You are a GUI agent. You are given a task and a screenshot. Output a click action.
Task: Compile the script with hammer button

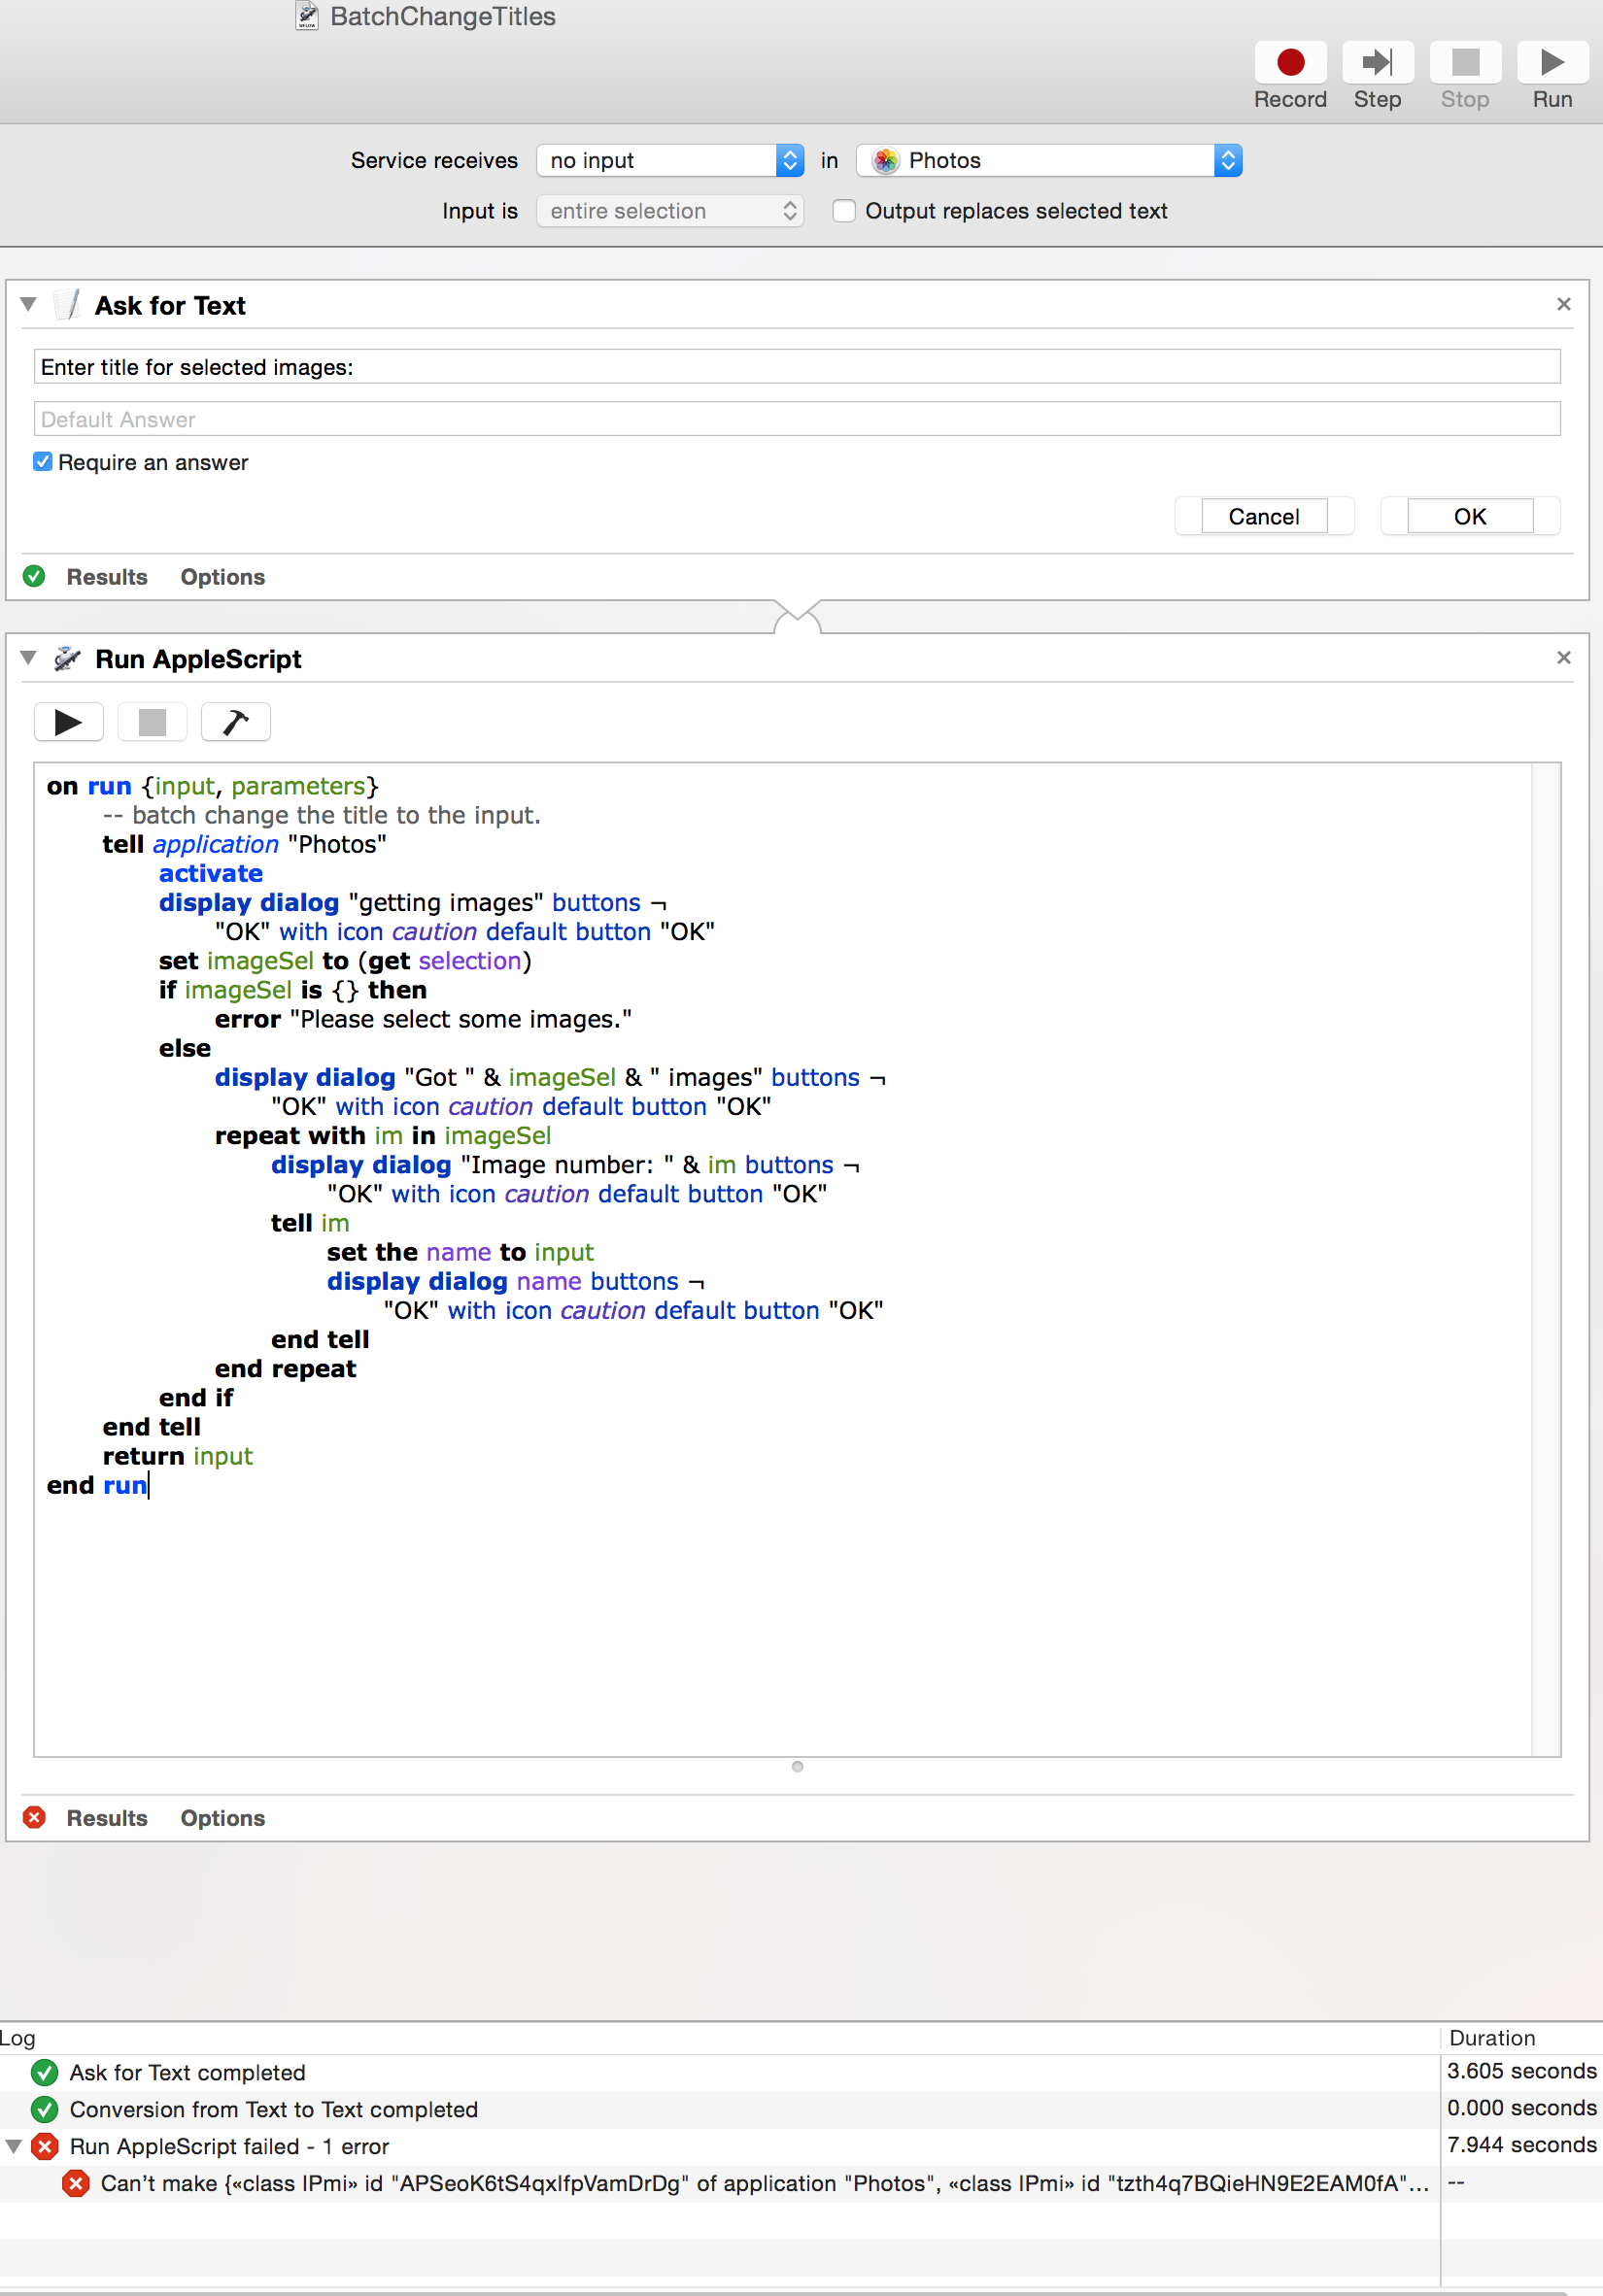click(x=236, y=722)
